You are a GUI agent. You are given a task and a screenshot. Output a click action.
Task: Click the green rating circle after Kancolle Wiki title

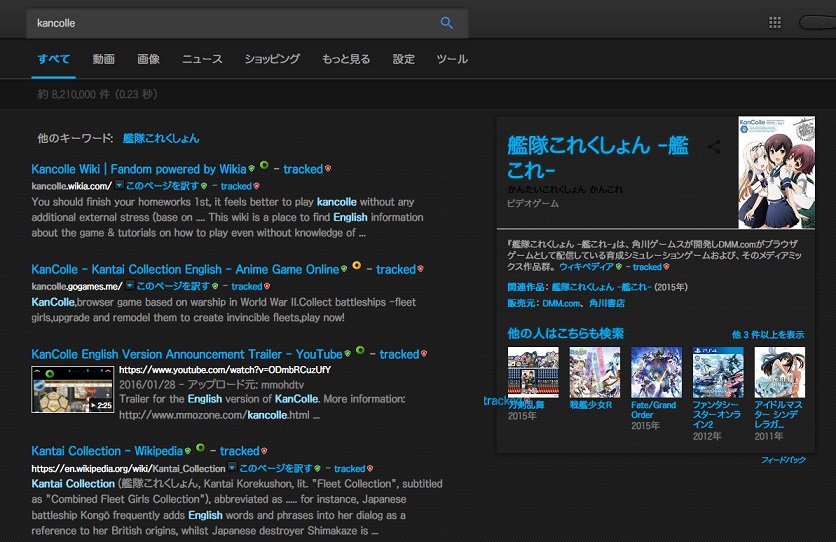pyautogui.click(x=264, y=165)
